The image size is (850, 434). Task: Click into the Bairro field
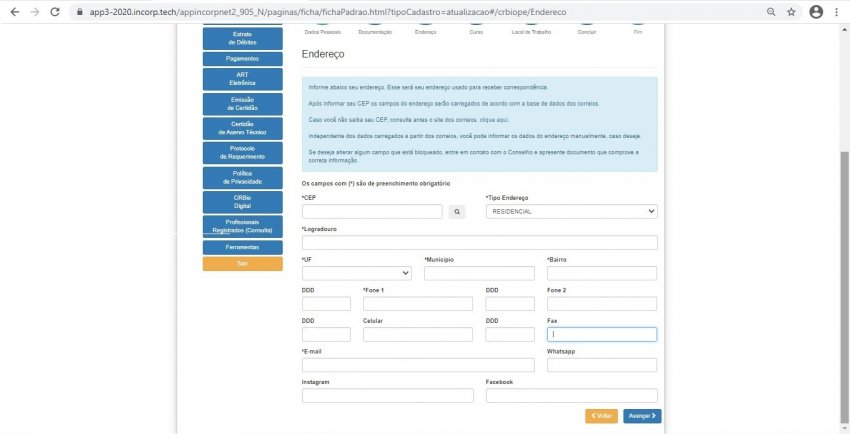pos(602,273)
